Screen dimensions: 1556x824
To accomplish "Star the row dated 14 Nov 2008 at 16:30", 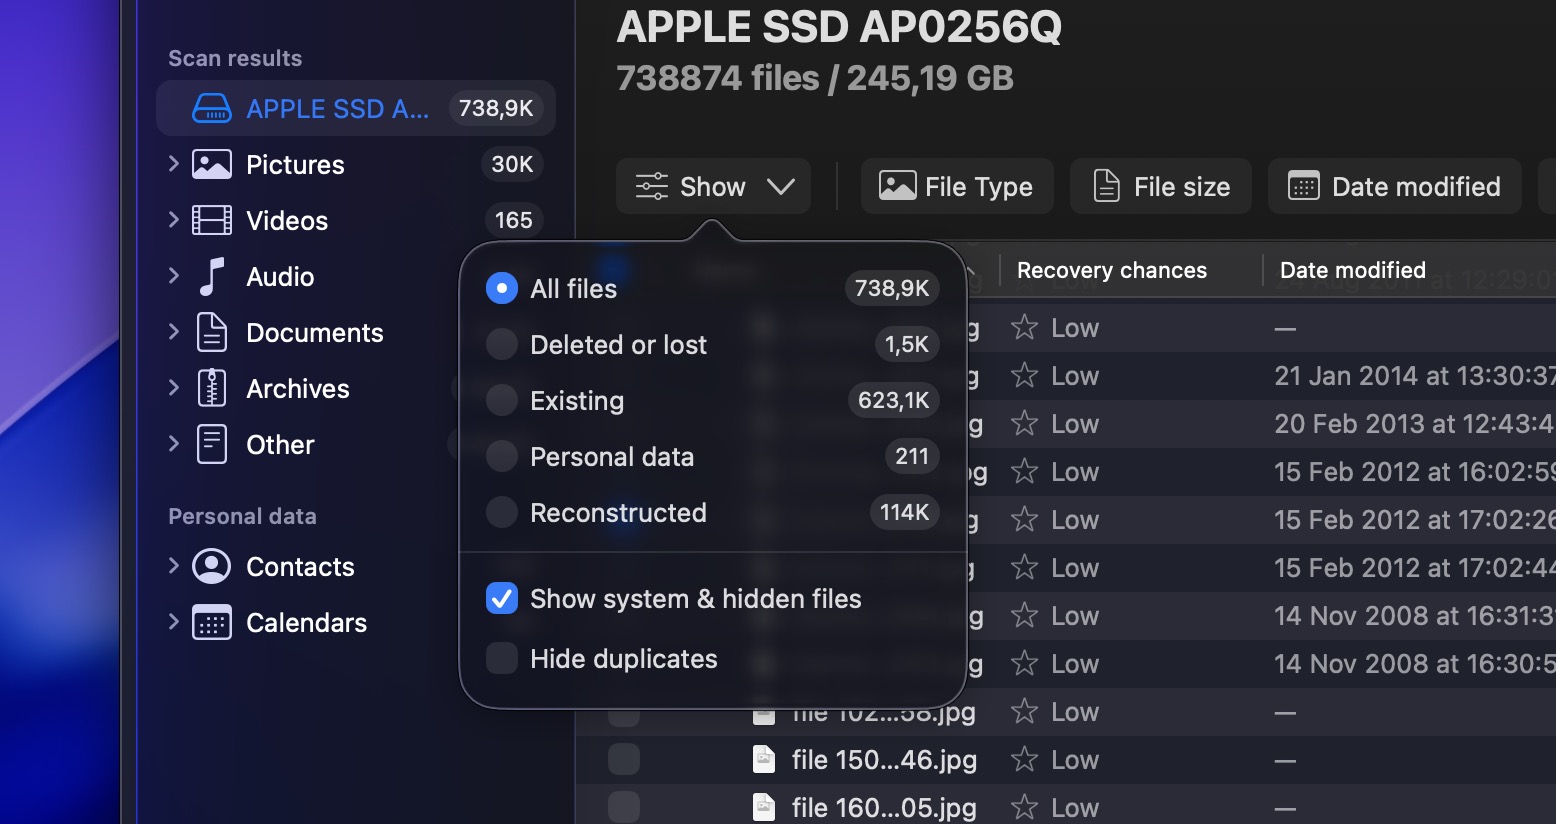I will [1024, 664].
